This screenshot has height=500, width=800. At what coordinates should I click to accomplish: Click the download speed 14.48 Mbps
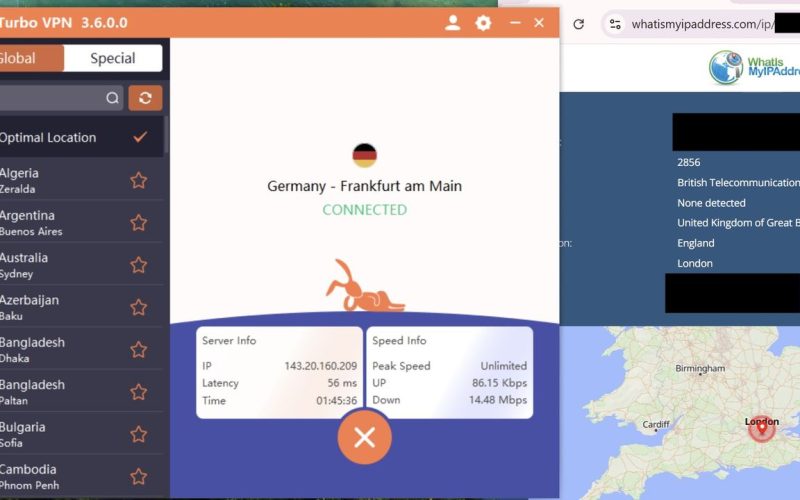498,400
